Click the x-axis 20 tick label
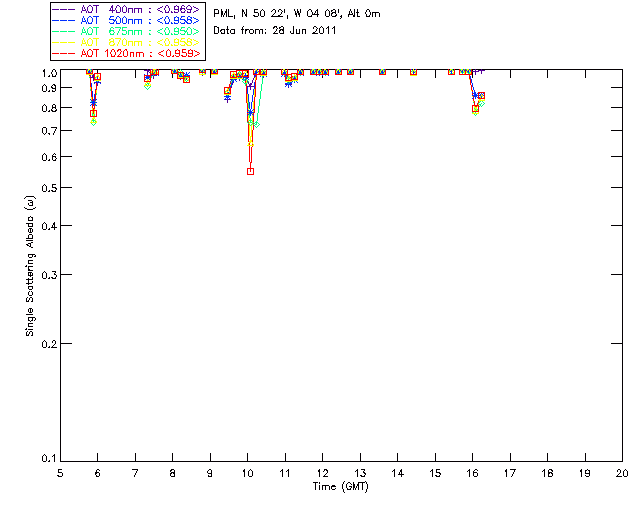 point(622,473)
